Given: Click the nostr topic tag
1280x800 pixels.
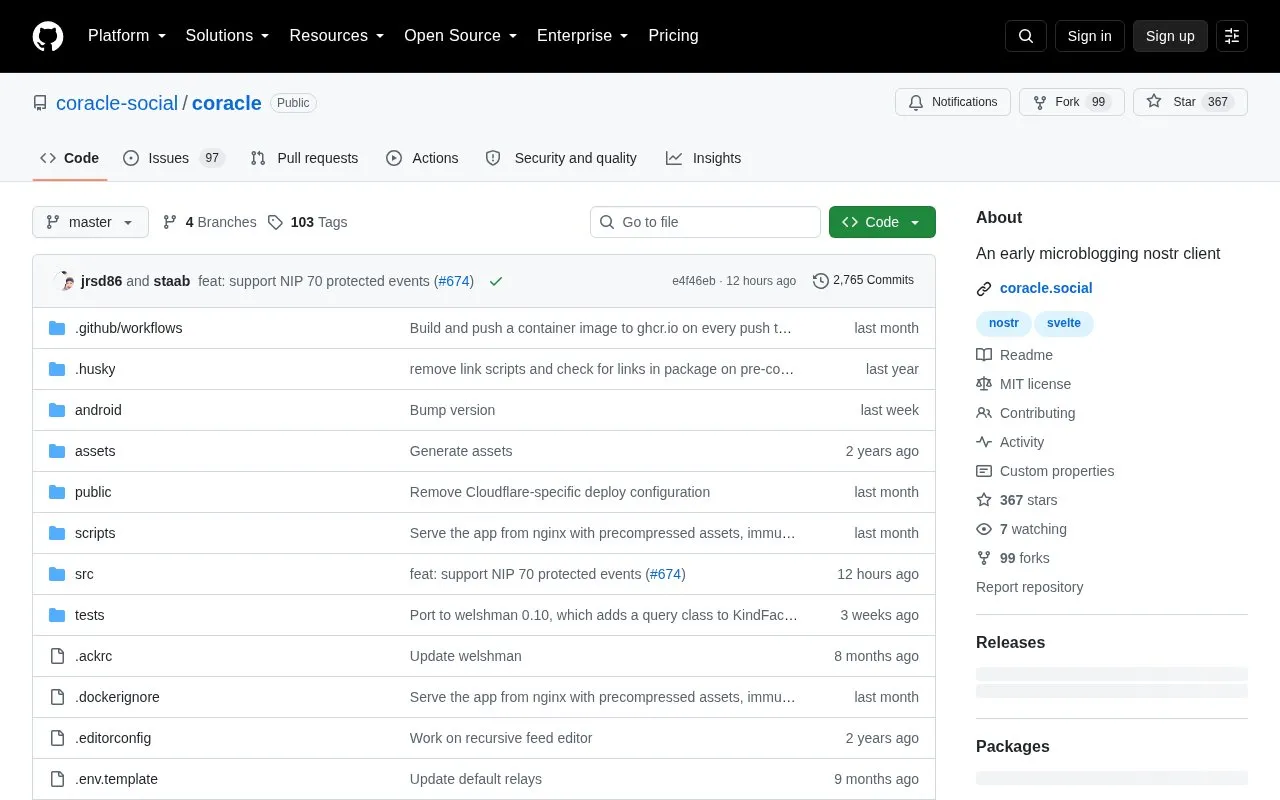Looking at the screenshot, I should pos(1004,323).
